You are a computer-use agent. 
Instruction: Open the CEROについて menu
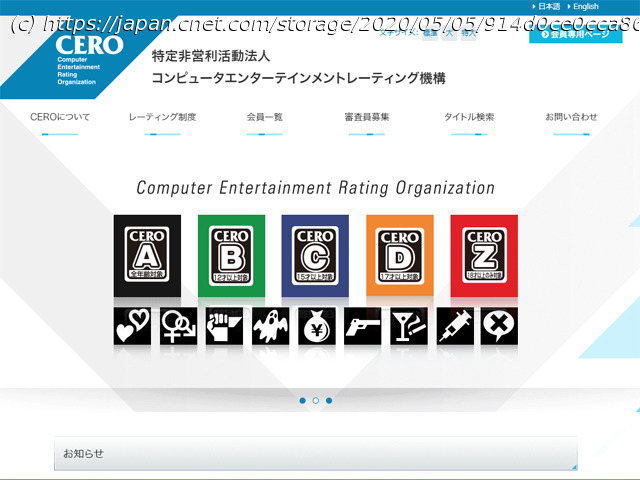click(x=60, y=117)
